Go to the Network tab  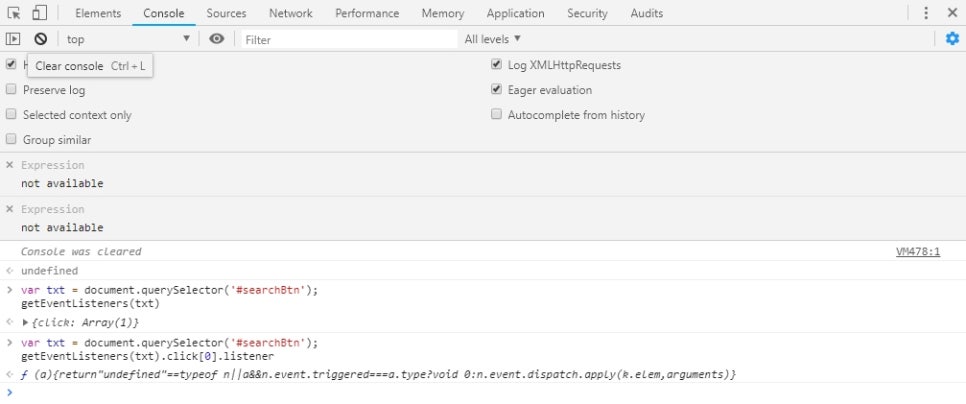pyautogui.click(x=291, y=13)
